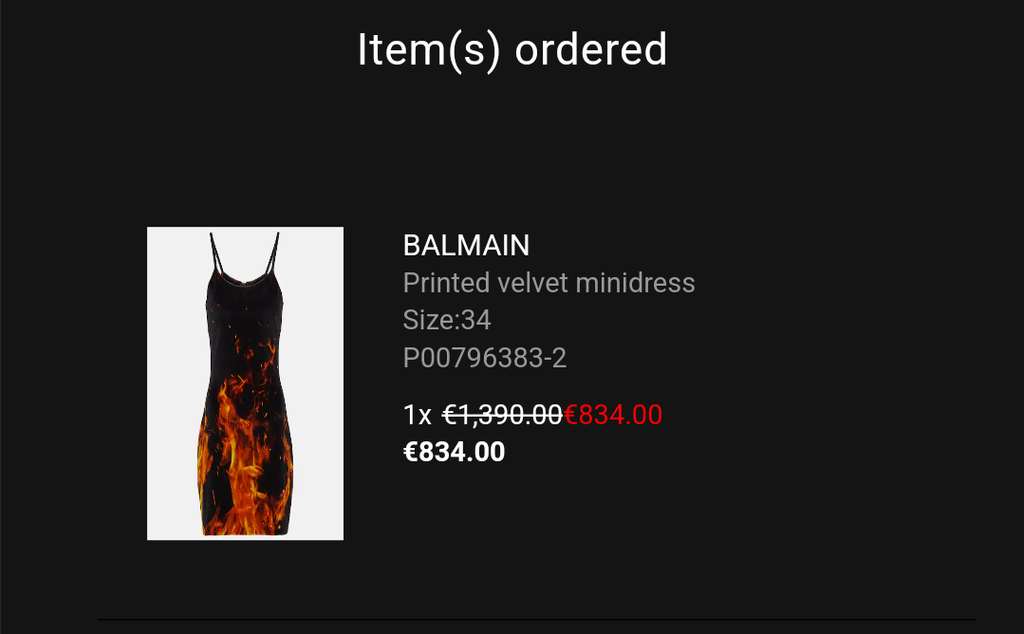Click the 1x quantity label

pos(417,415)
